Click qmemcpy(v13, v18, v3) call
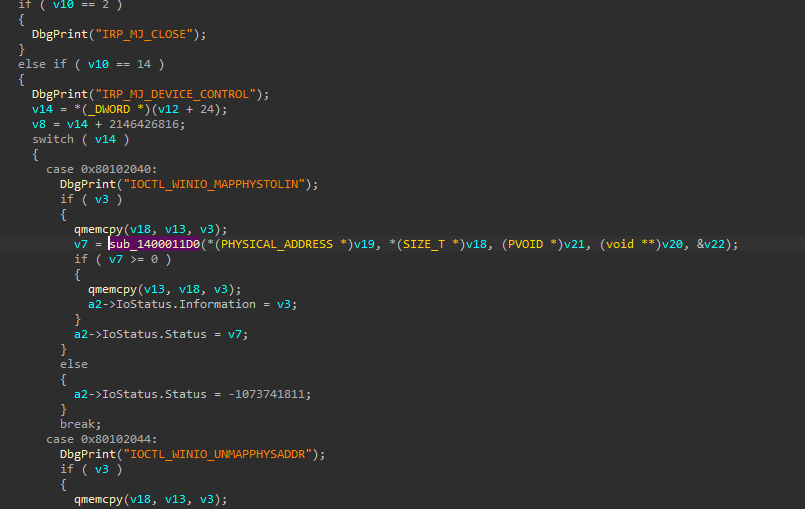This screenshot has height=509, width=805. pos(164,289)
